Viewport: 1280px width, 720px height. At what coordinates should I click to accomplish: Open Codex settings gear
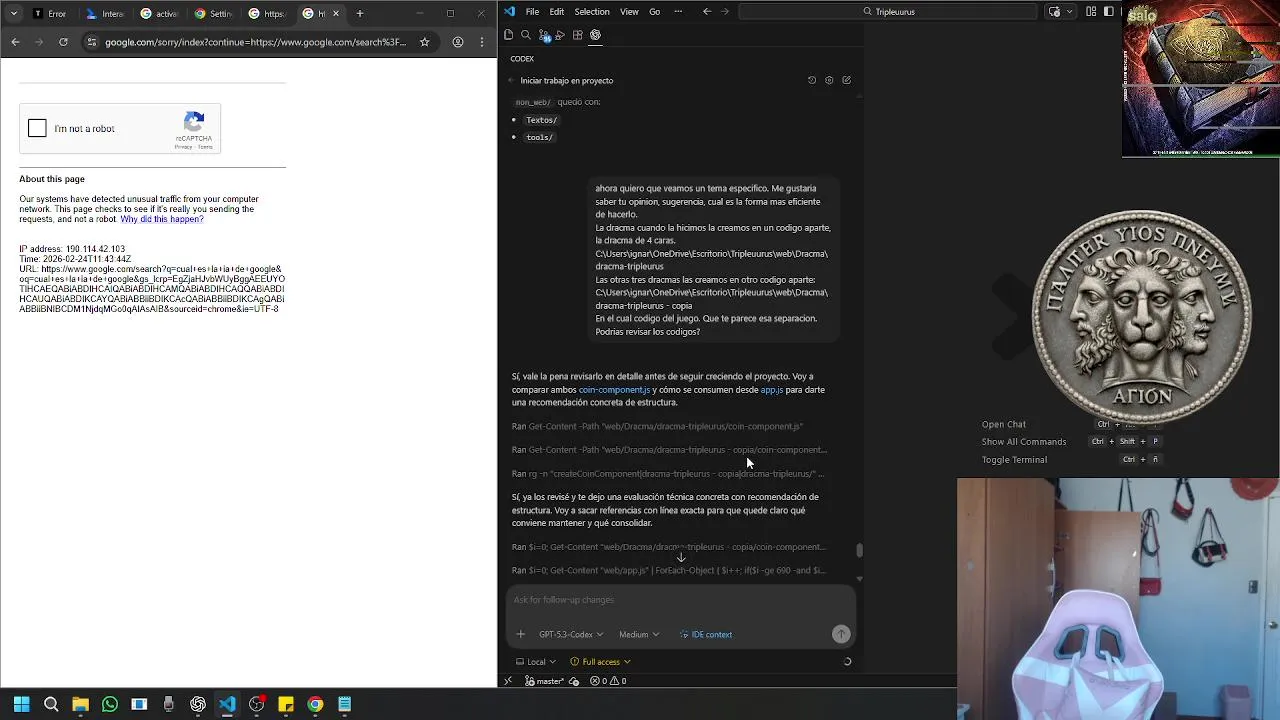829,80
